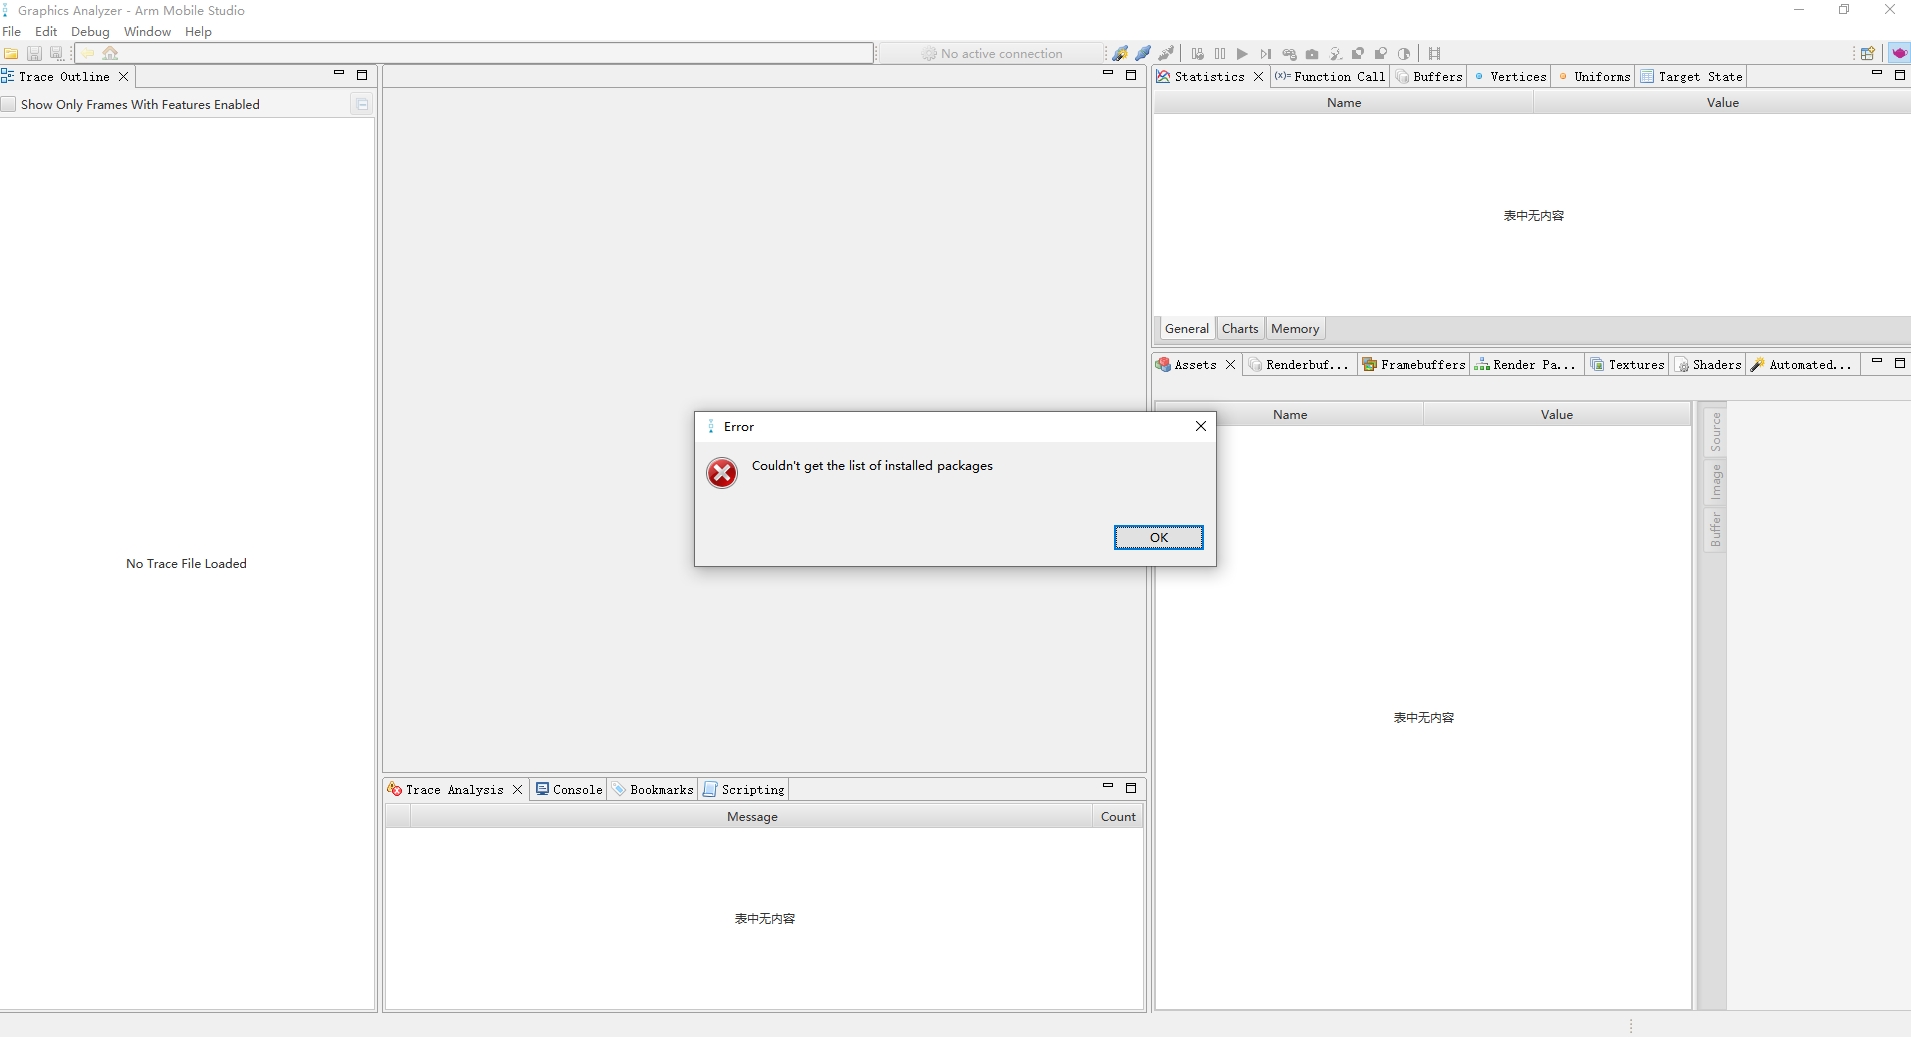Maximize the Trace Outline panel
The width and height of the screenshot is (1911, 1037).
tap(362, 75)
